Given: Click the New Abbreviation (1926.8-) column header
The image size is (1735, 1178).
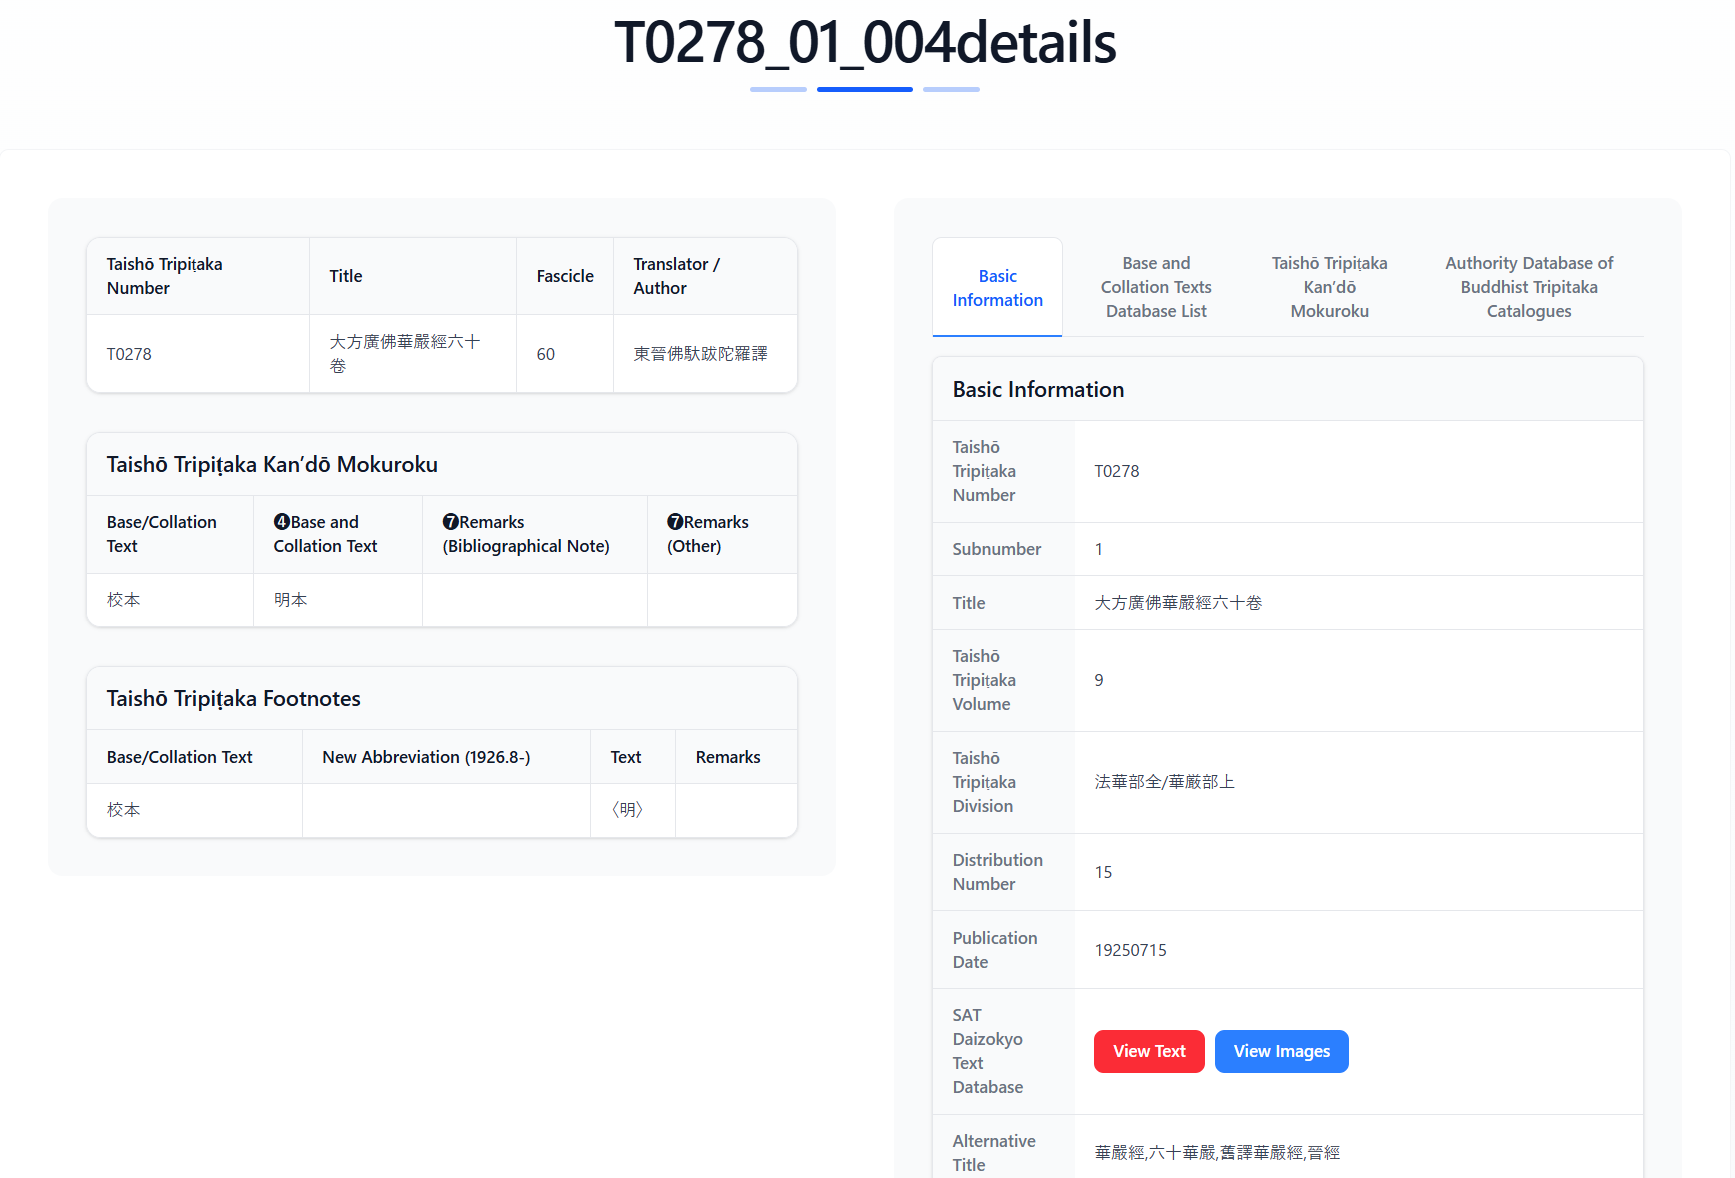Looking at the screenshot, I should click(x=426, y=757).
